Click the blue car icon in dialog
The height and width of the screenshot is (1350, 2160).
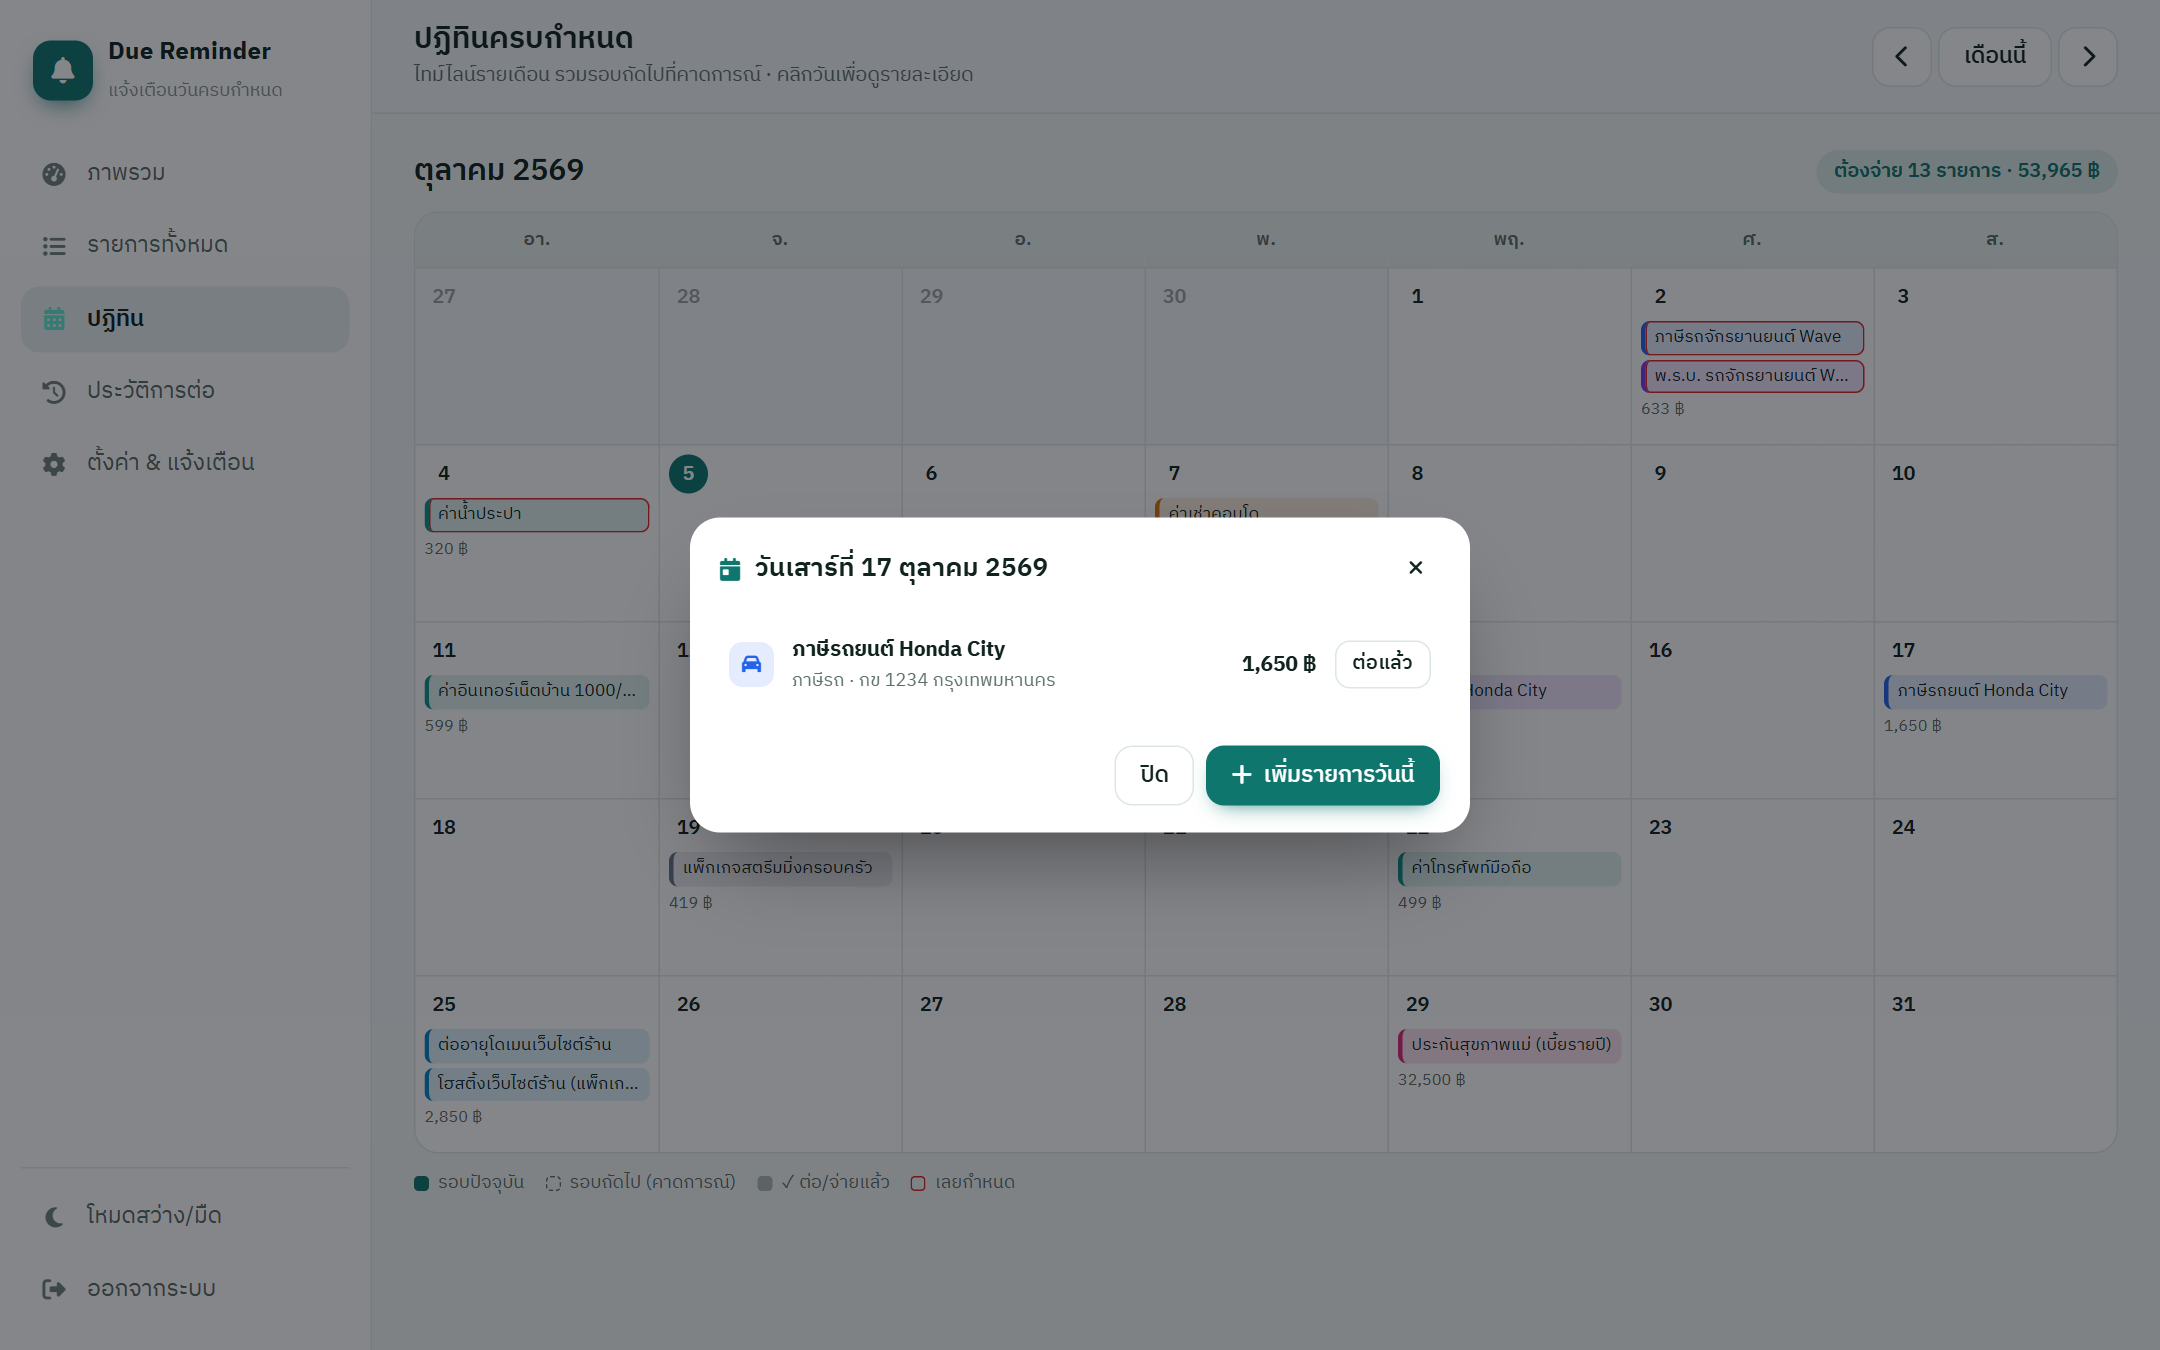[x=751, y=664]
